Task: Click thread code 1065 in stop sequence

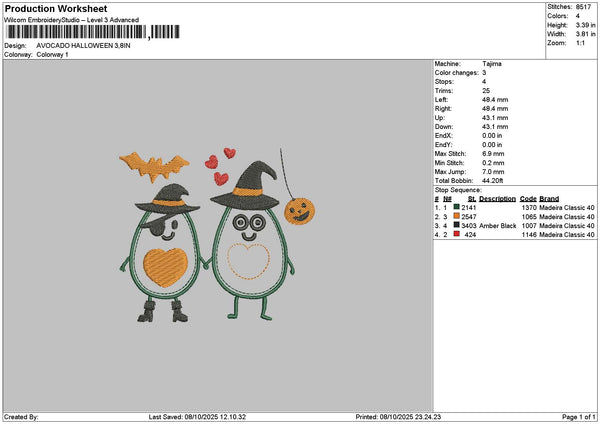Action: point(529,217)
